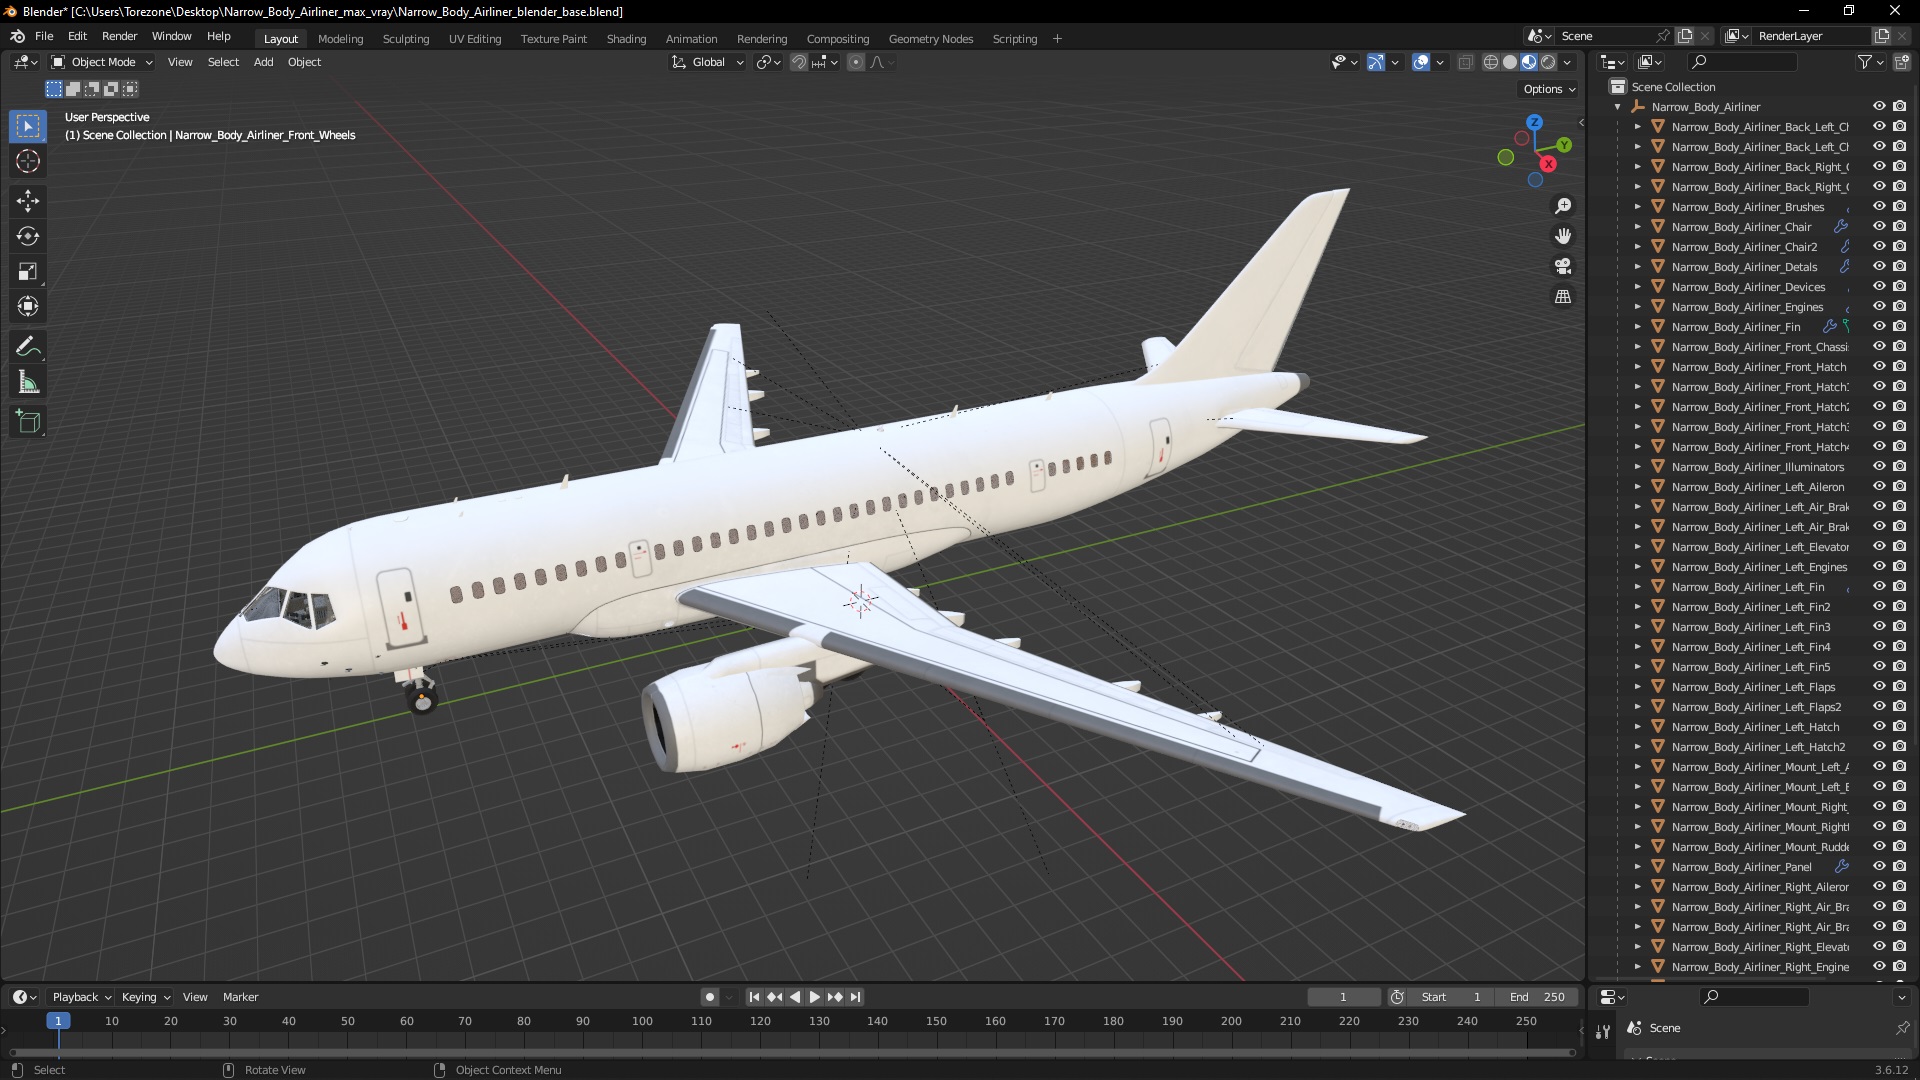Click the Pan view hand icon
Screen dimensions: 1920x1080
pyautogui.click(x=1563, y=236)
